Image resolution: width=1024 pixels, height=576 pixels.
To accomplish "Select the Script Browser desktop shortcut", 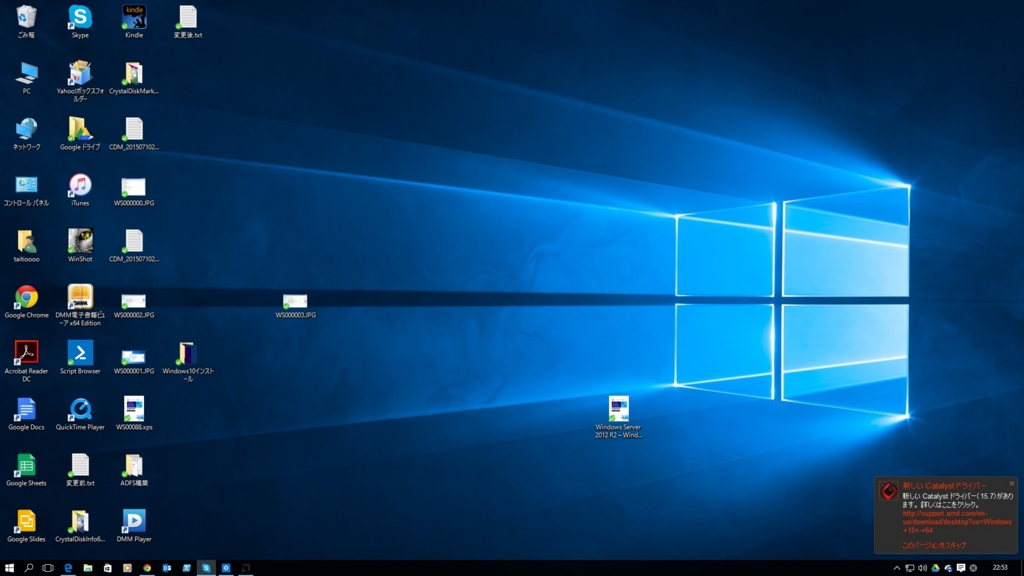I will click(80, 357).
